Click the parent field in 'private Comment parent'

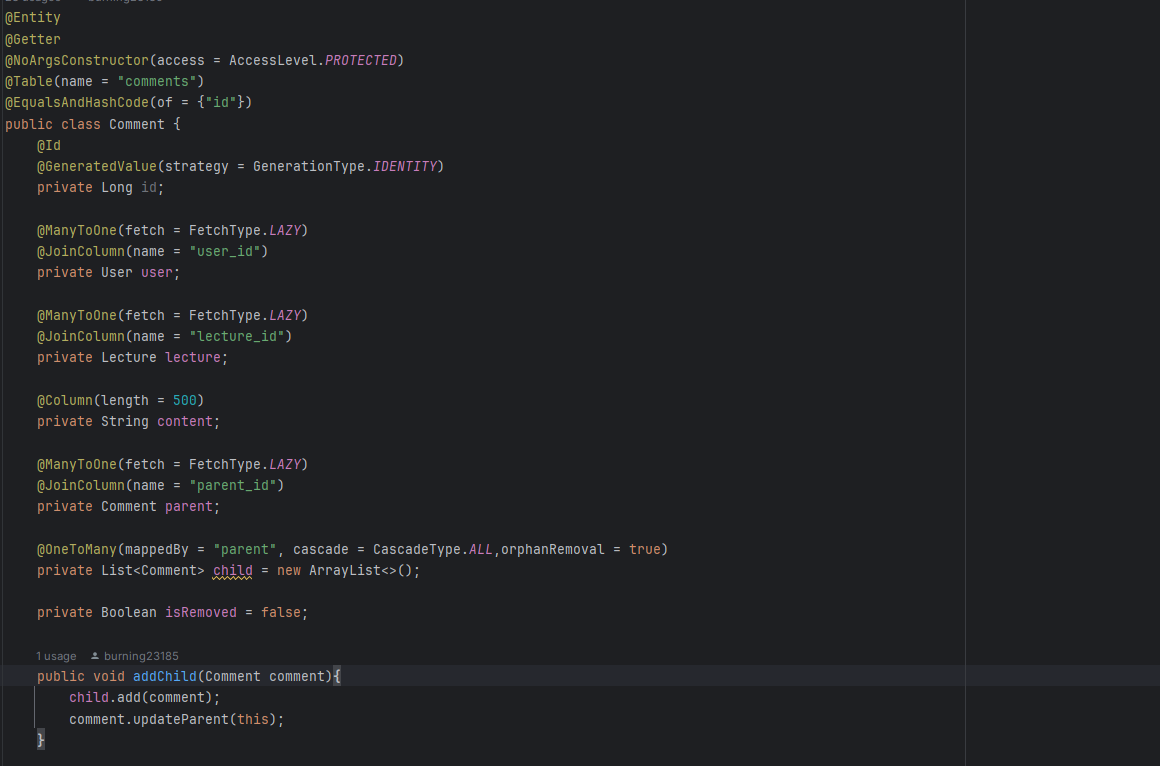189,507
